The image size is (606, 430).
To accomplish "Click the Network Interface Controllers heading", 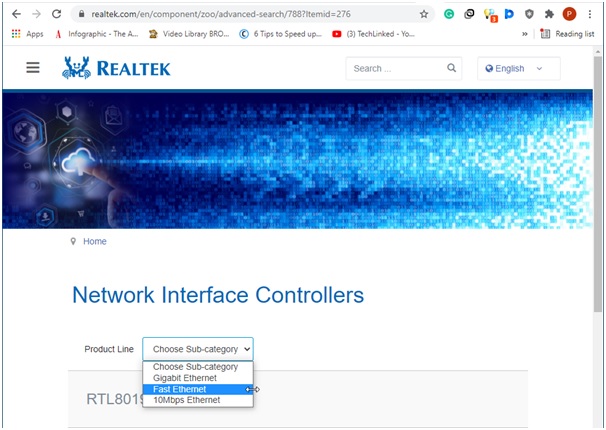I will pyautogui.click(x=218, y=295).
